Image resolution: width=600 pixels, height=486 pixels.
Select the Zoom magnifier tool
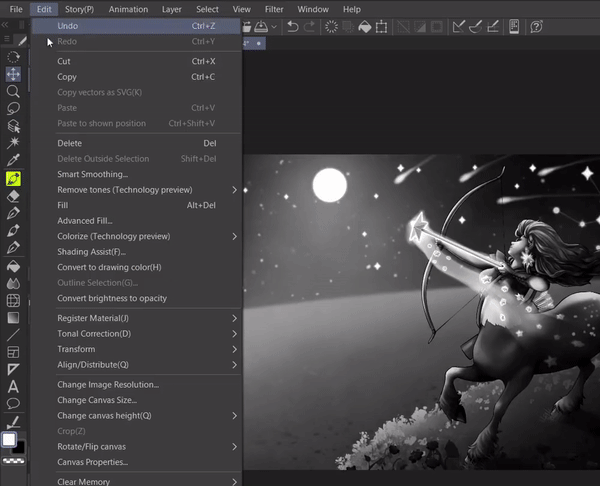tap(14, 90)
